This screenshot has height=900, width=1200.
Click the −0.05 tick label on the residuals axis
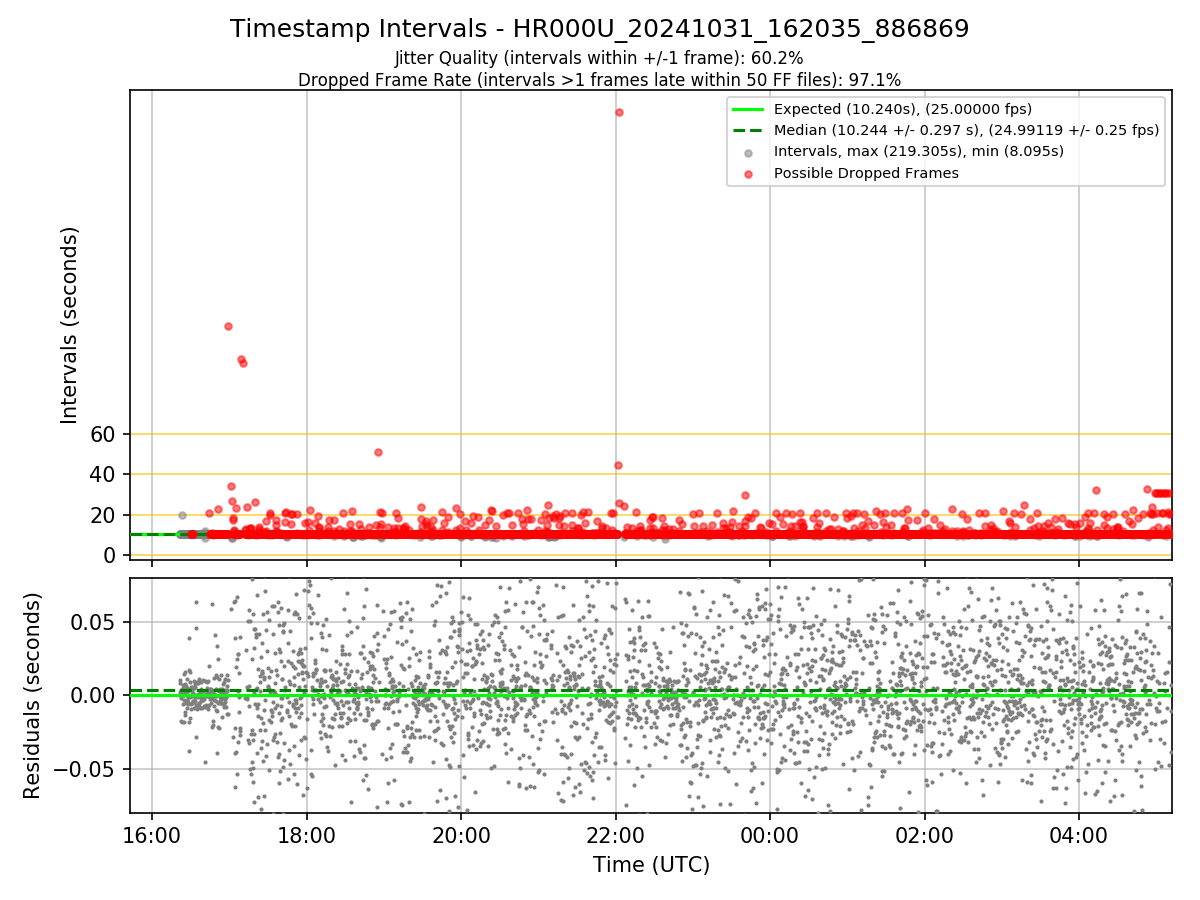coord(84,769)
